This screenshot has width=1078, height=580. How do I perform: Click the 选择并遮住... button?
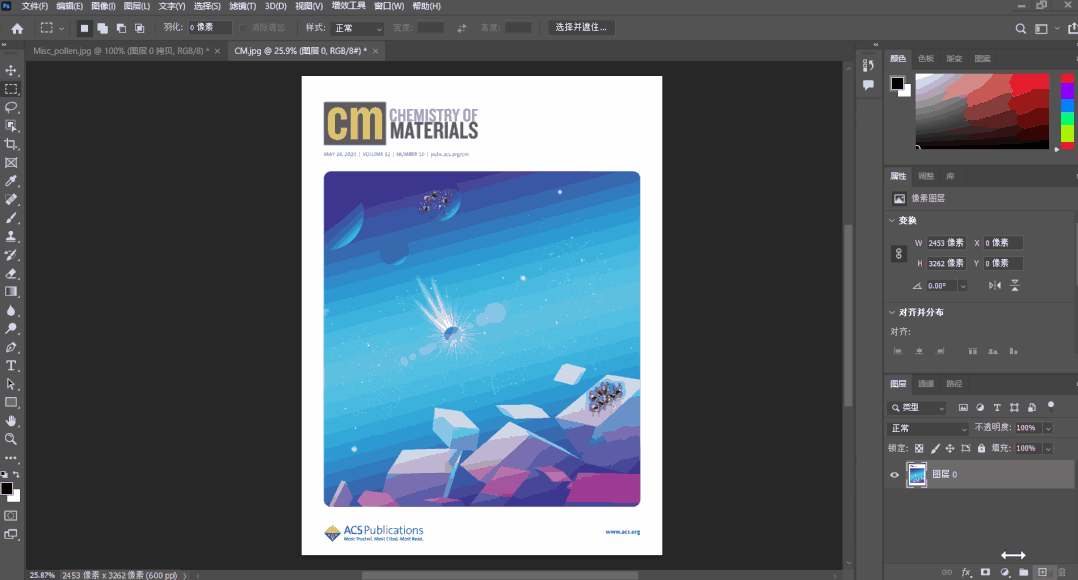click(x=581, y=27)
